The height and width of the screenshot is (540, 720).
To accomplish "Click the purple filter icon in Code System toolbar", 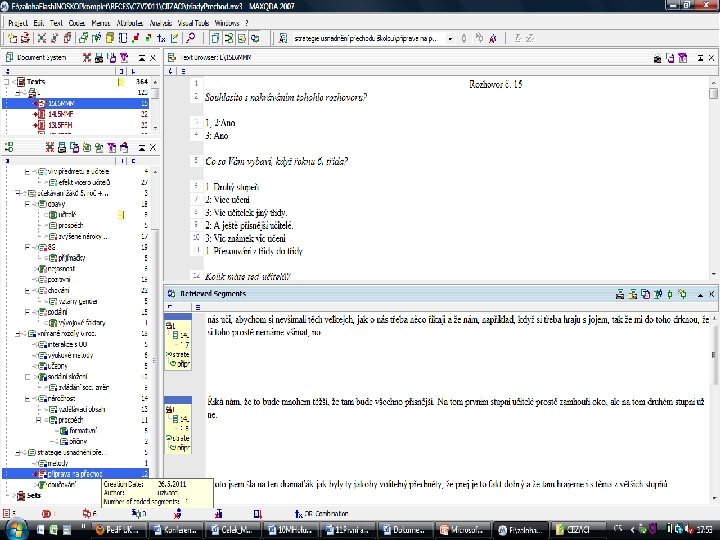I will [112, 147].
